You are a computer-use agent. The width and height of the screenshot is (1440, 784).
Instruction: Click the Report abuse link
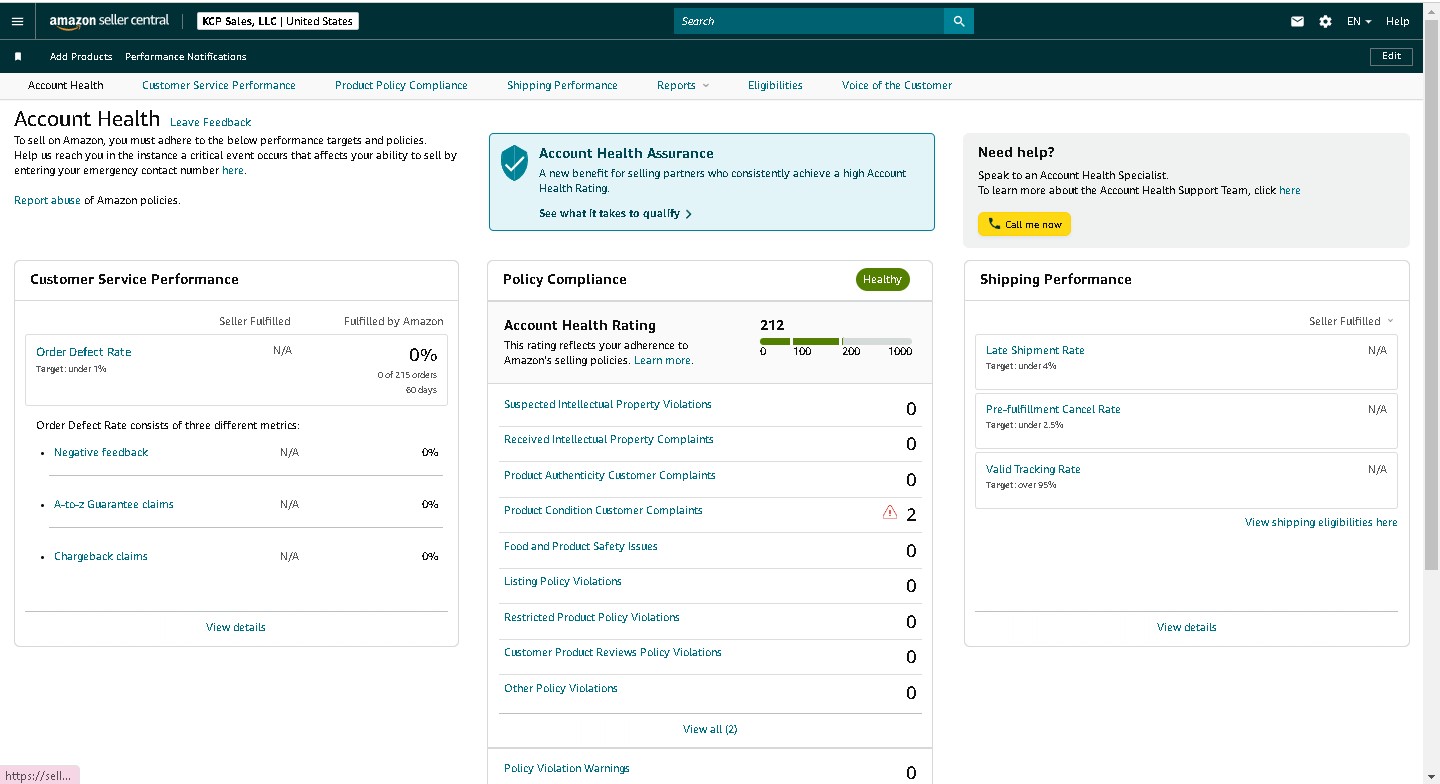click(47, 201)
